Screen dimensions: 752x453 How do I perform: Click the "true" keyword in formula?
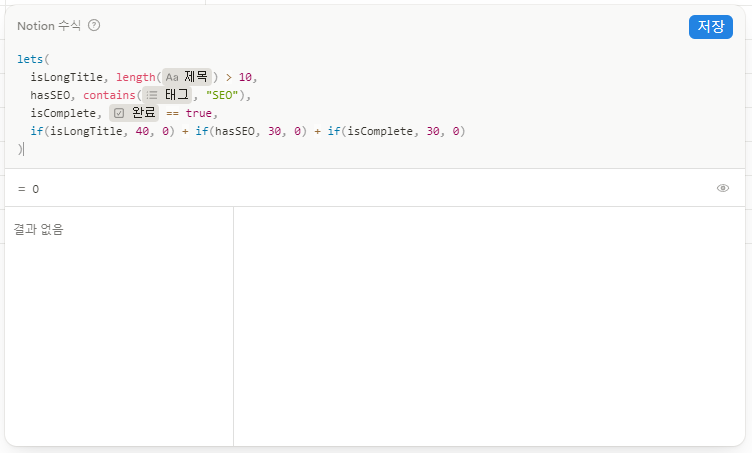click(199, 113)
